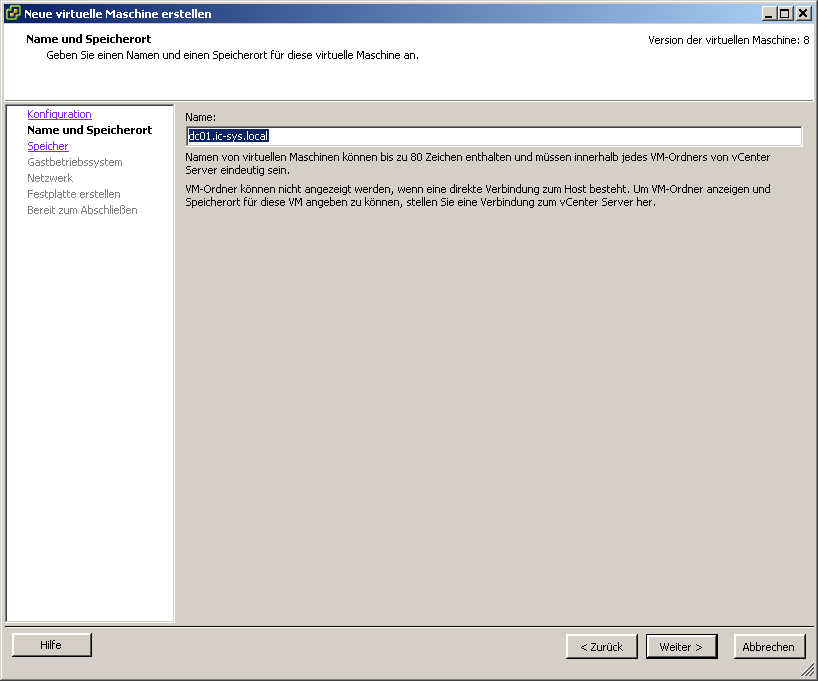Select the Netzwerk step in sidebar
The width and height of the screenshot is (818, 681).
click(50, 178)
